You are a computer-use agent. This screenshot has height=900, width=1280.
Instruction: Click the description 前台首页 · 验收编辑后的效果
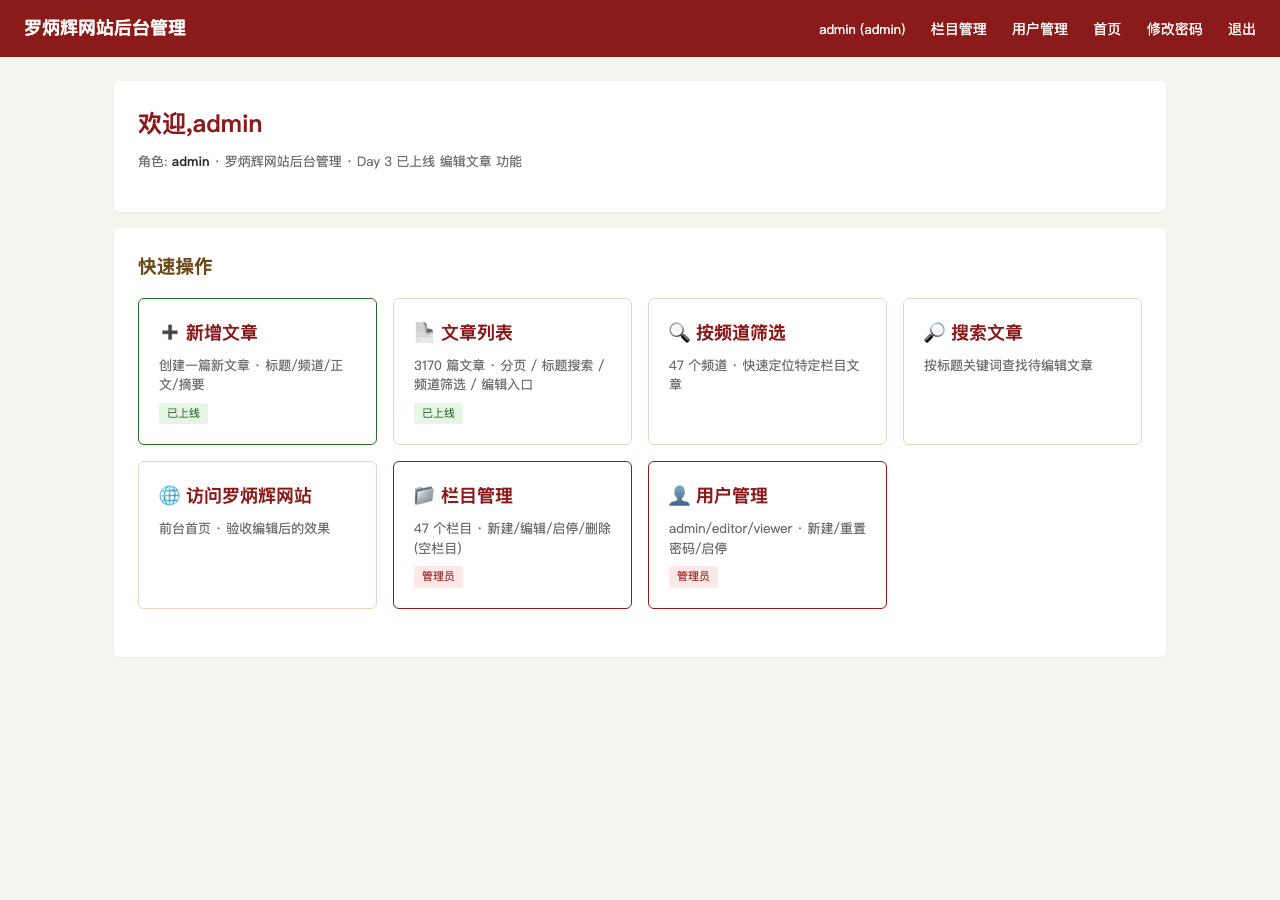[x=244, y=529]
